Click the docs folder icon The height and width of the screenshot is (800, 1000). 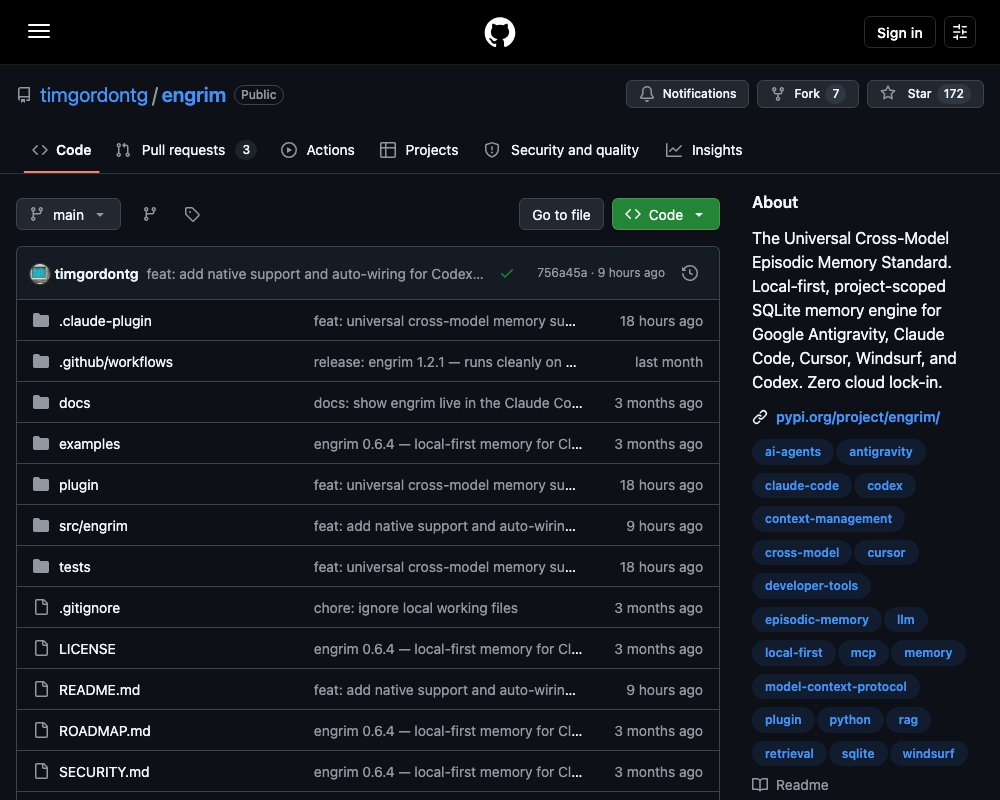[x=41, y=402]
